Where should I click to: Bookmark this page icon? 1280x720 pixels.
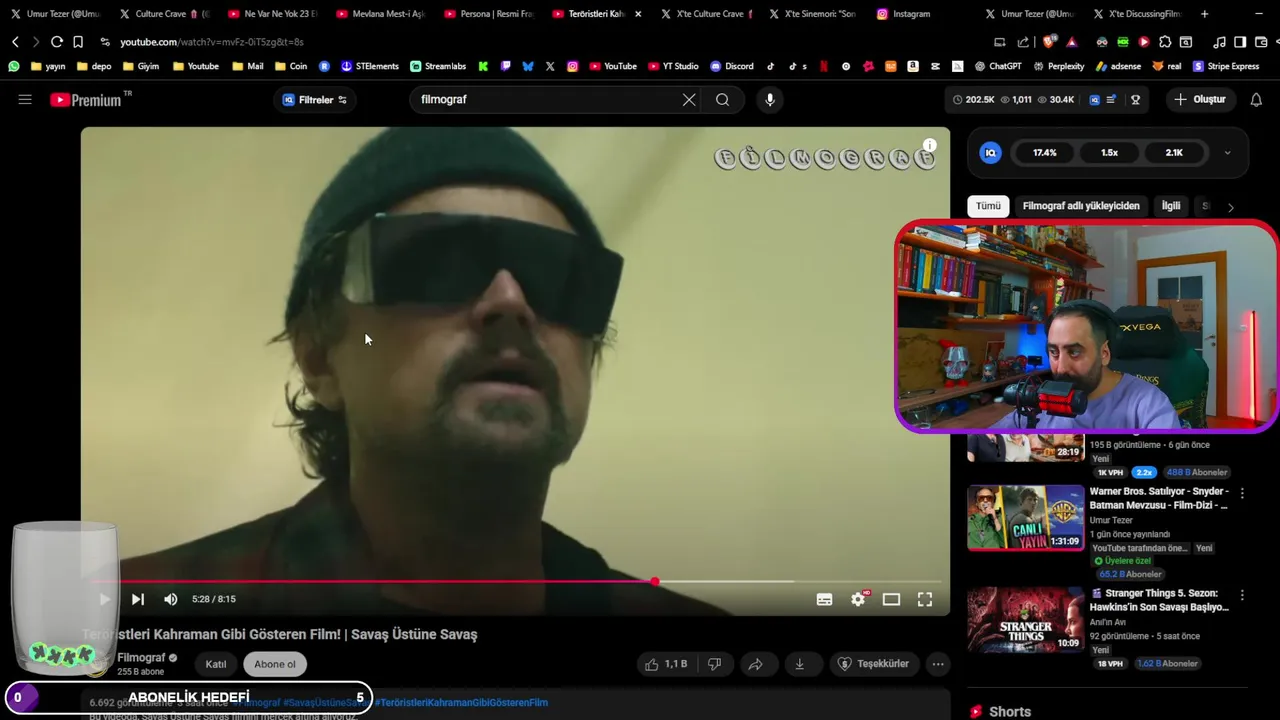[x=78, y=42]
